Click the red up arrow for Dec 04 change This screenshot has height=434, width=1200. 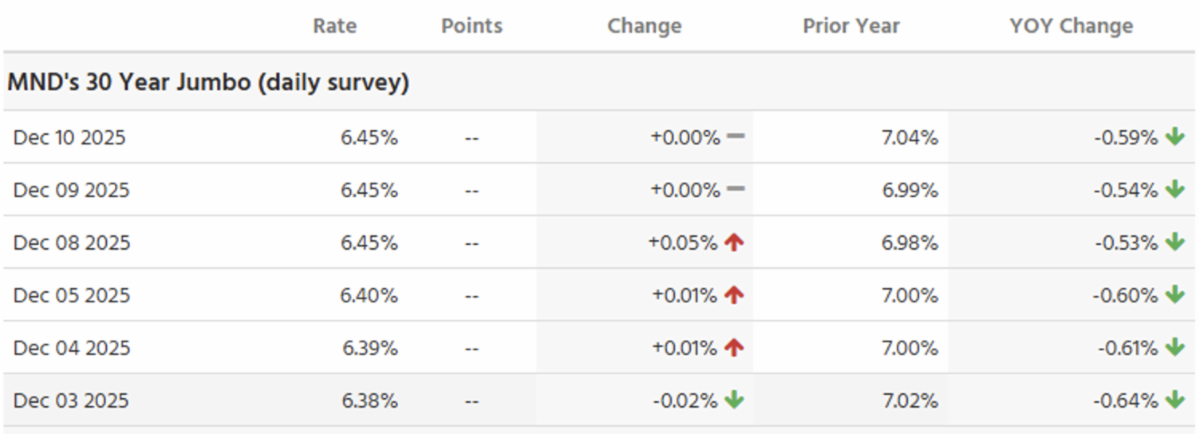pos(735,348)
